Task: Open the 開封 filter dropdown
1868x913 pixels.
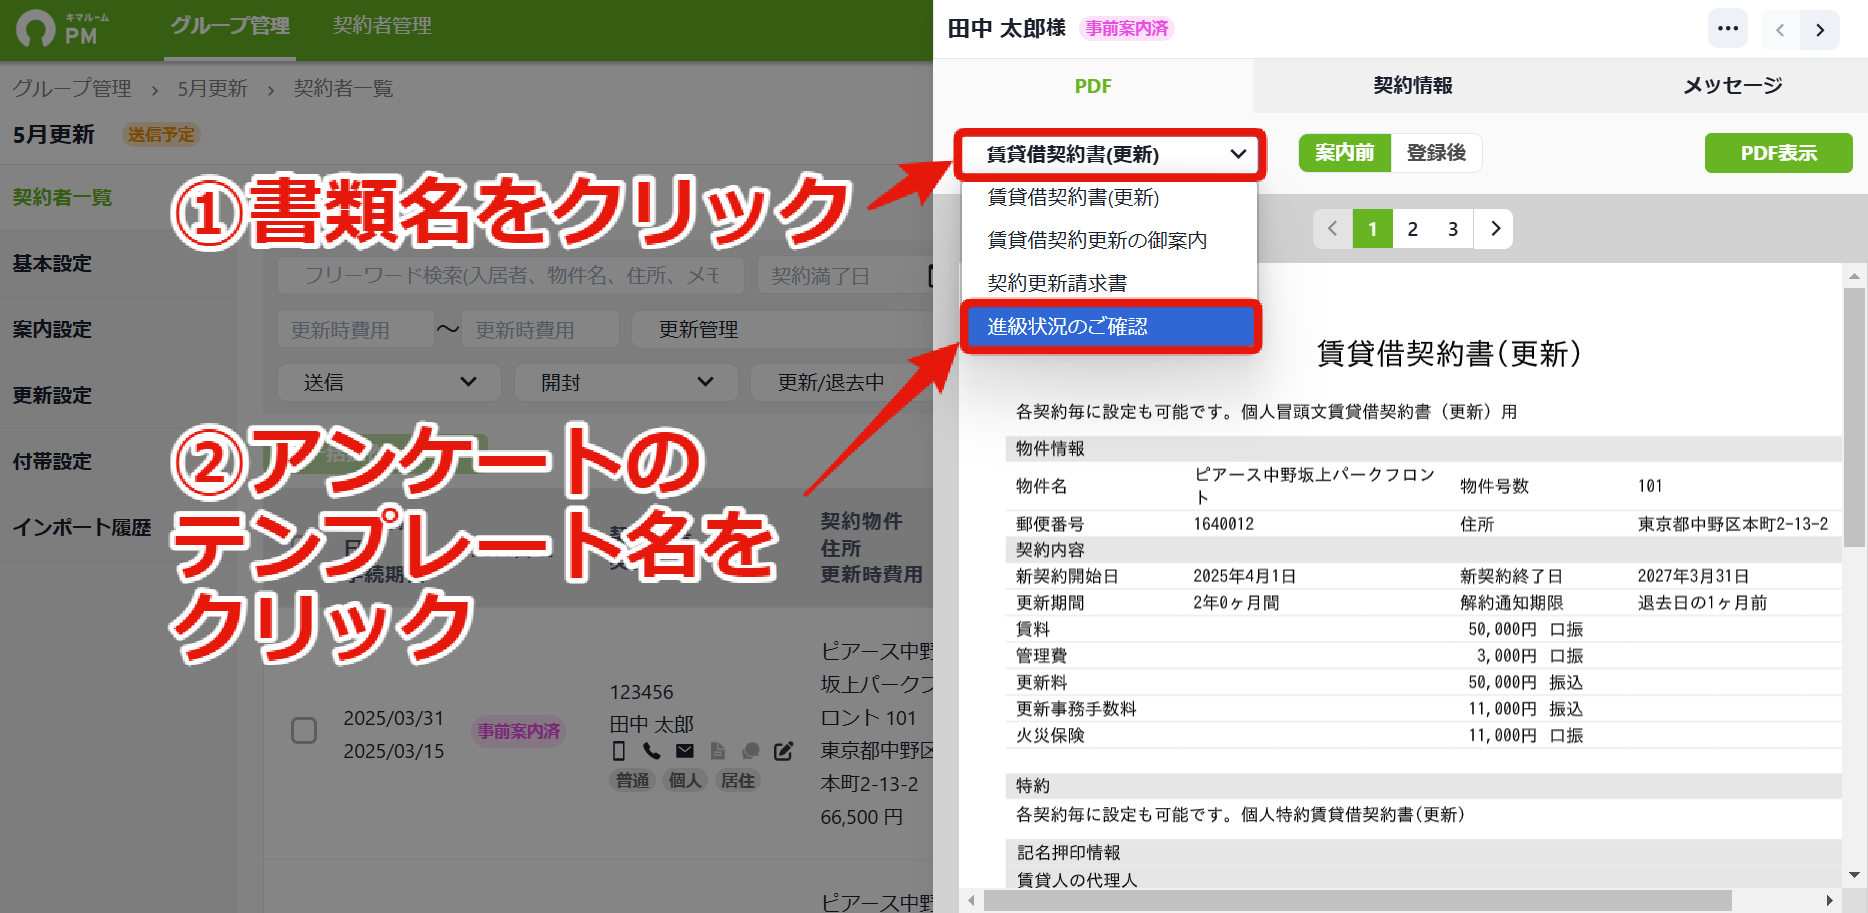Action: tap(626, 383)
